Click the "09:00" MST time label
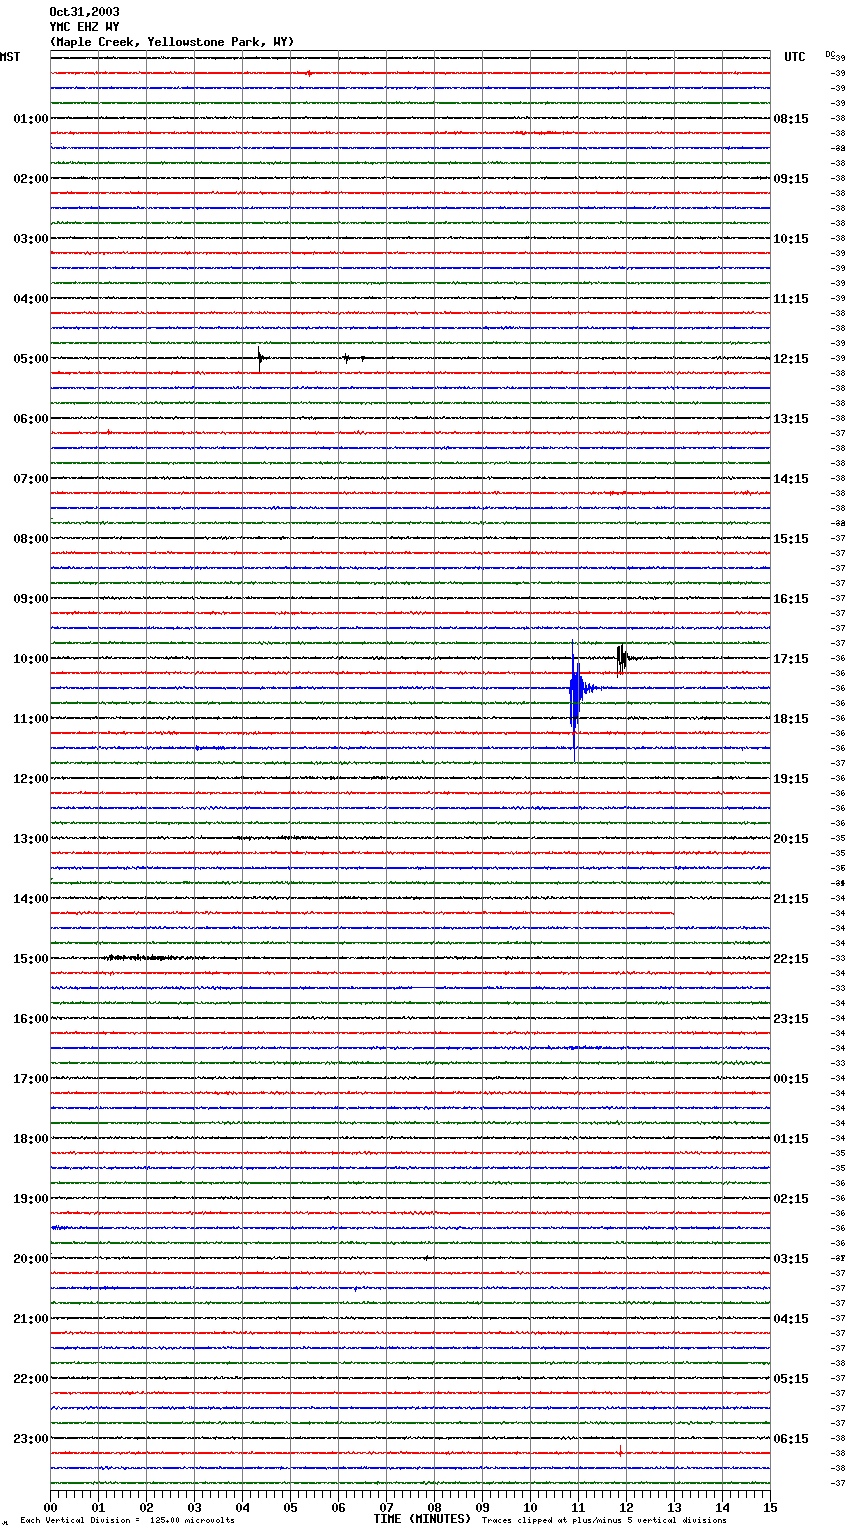850x1534 pixels. pos(30,599)
